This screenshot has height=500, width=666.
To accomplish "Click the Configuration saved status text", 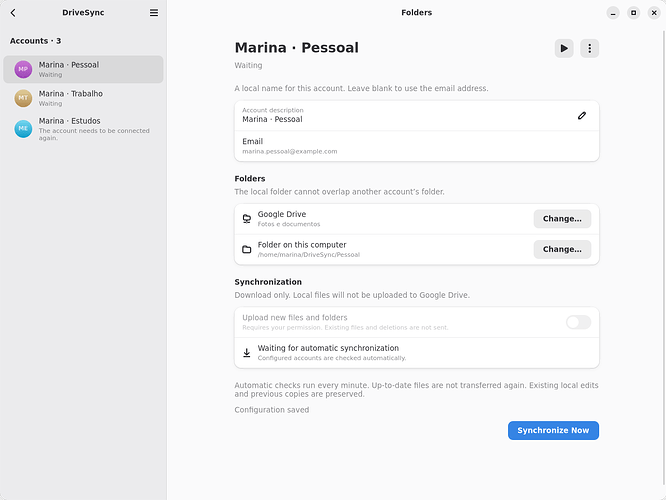I will (272, 410).
